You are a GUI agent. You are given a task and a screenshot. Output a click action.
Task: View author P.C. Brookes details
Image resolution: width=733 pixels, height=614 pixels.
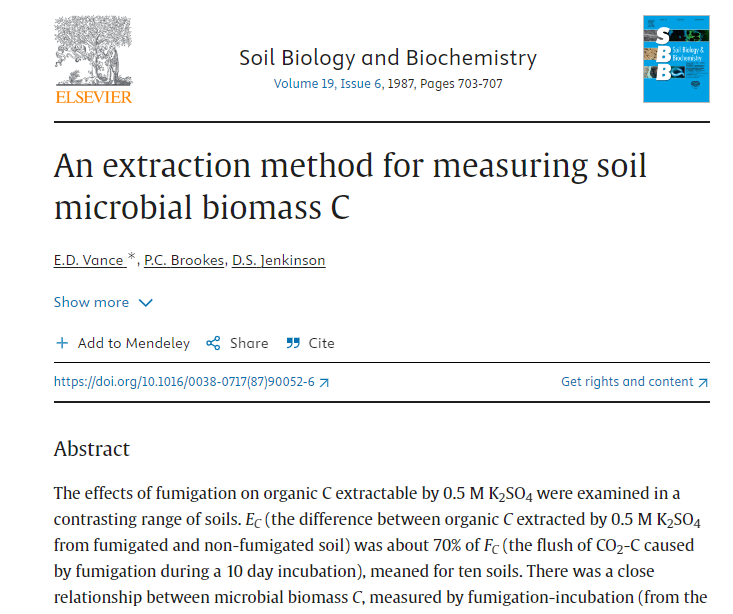[x=184, y=261]
